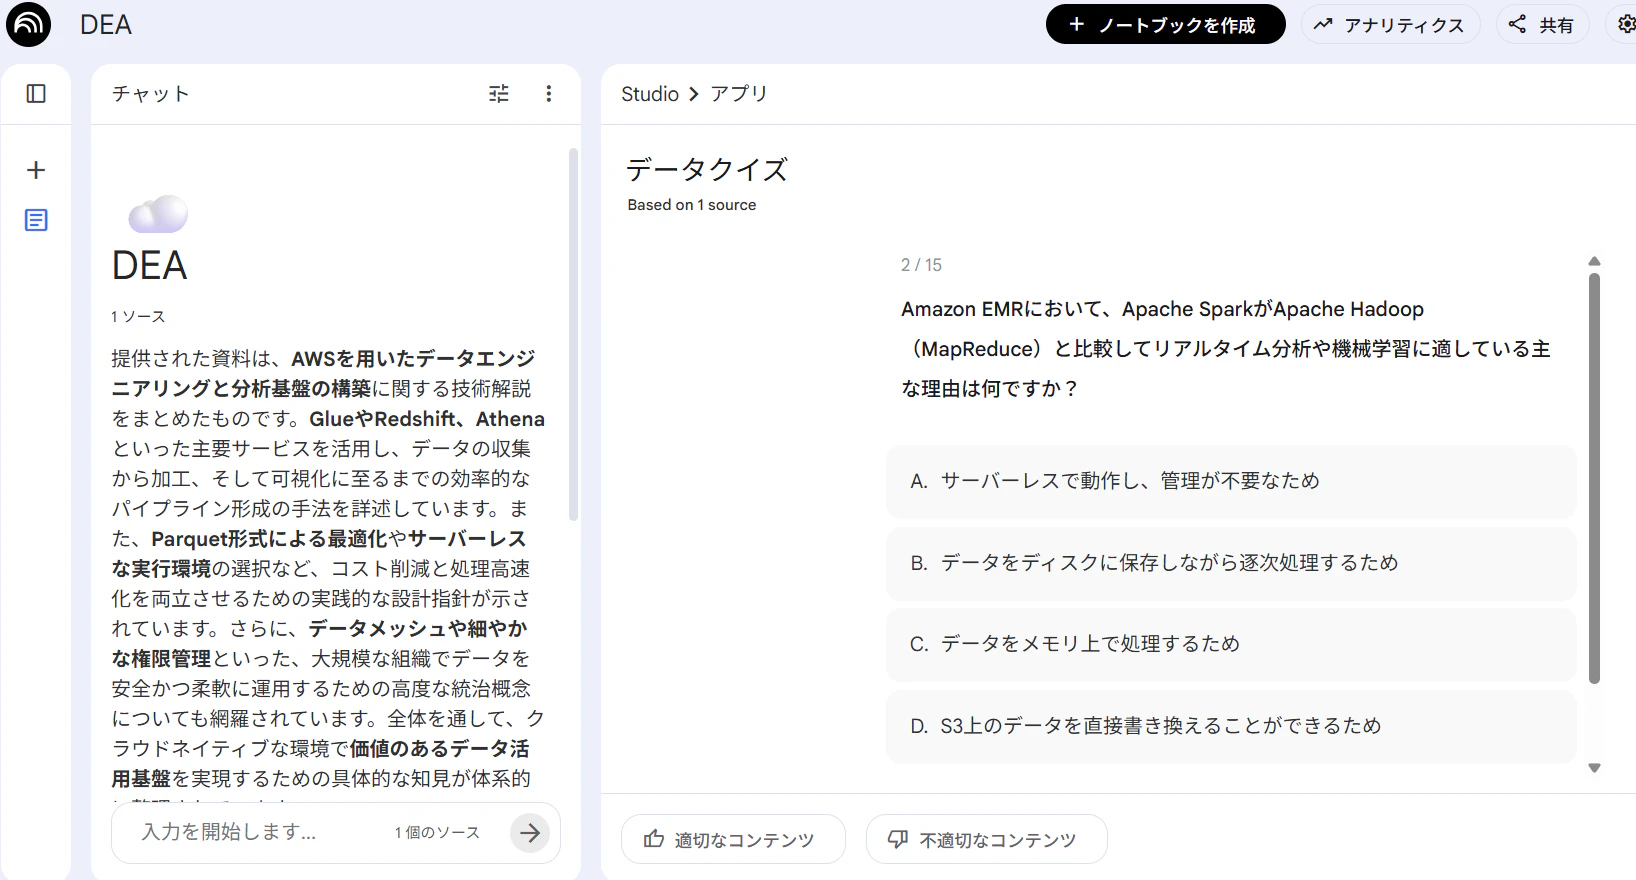Click ノートブックを作成 button
The width and height of the screenshot is (1636, 880).
click(x=1166, y=25)
